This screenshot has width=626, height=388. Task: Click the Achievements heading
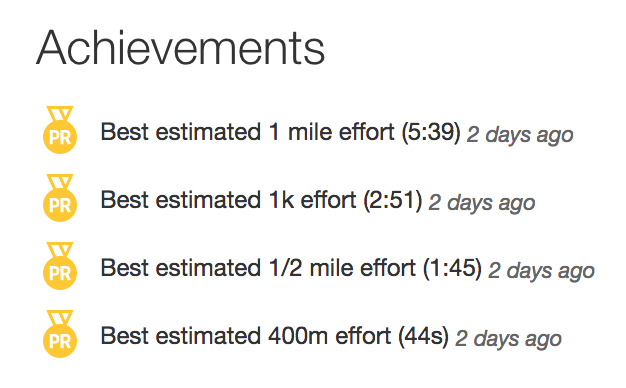click(180, 48)
